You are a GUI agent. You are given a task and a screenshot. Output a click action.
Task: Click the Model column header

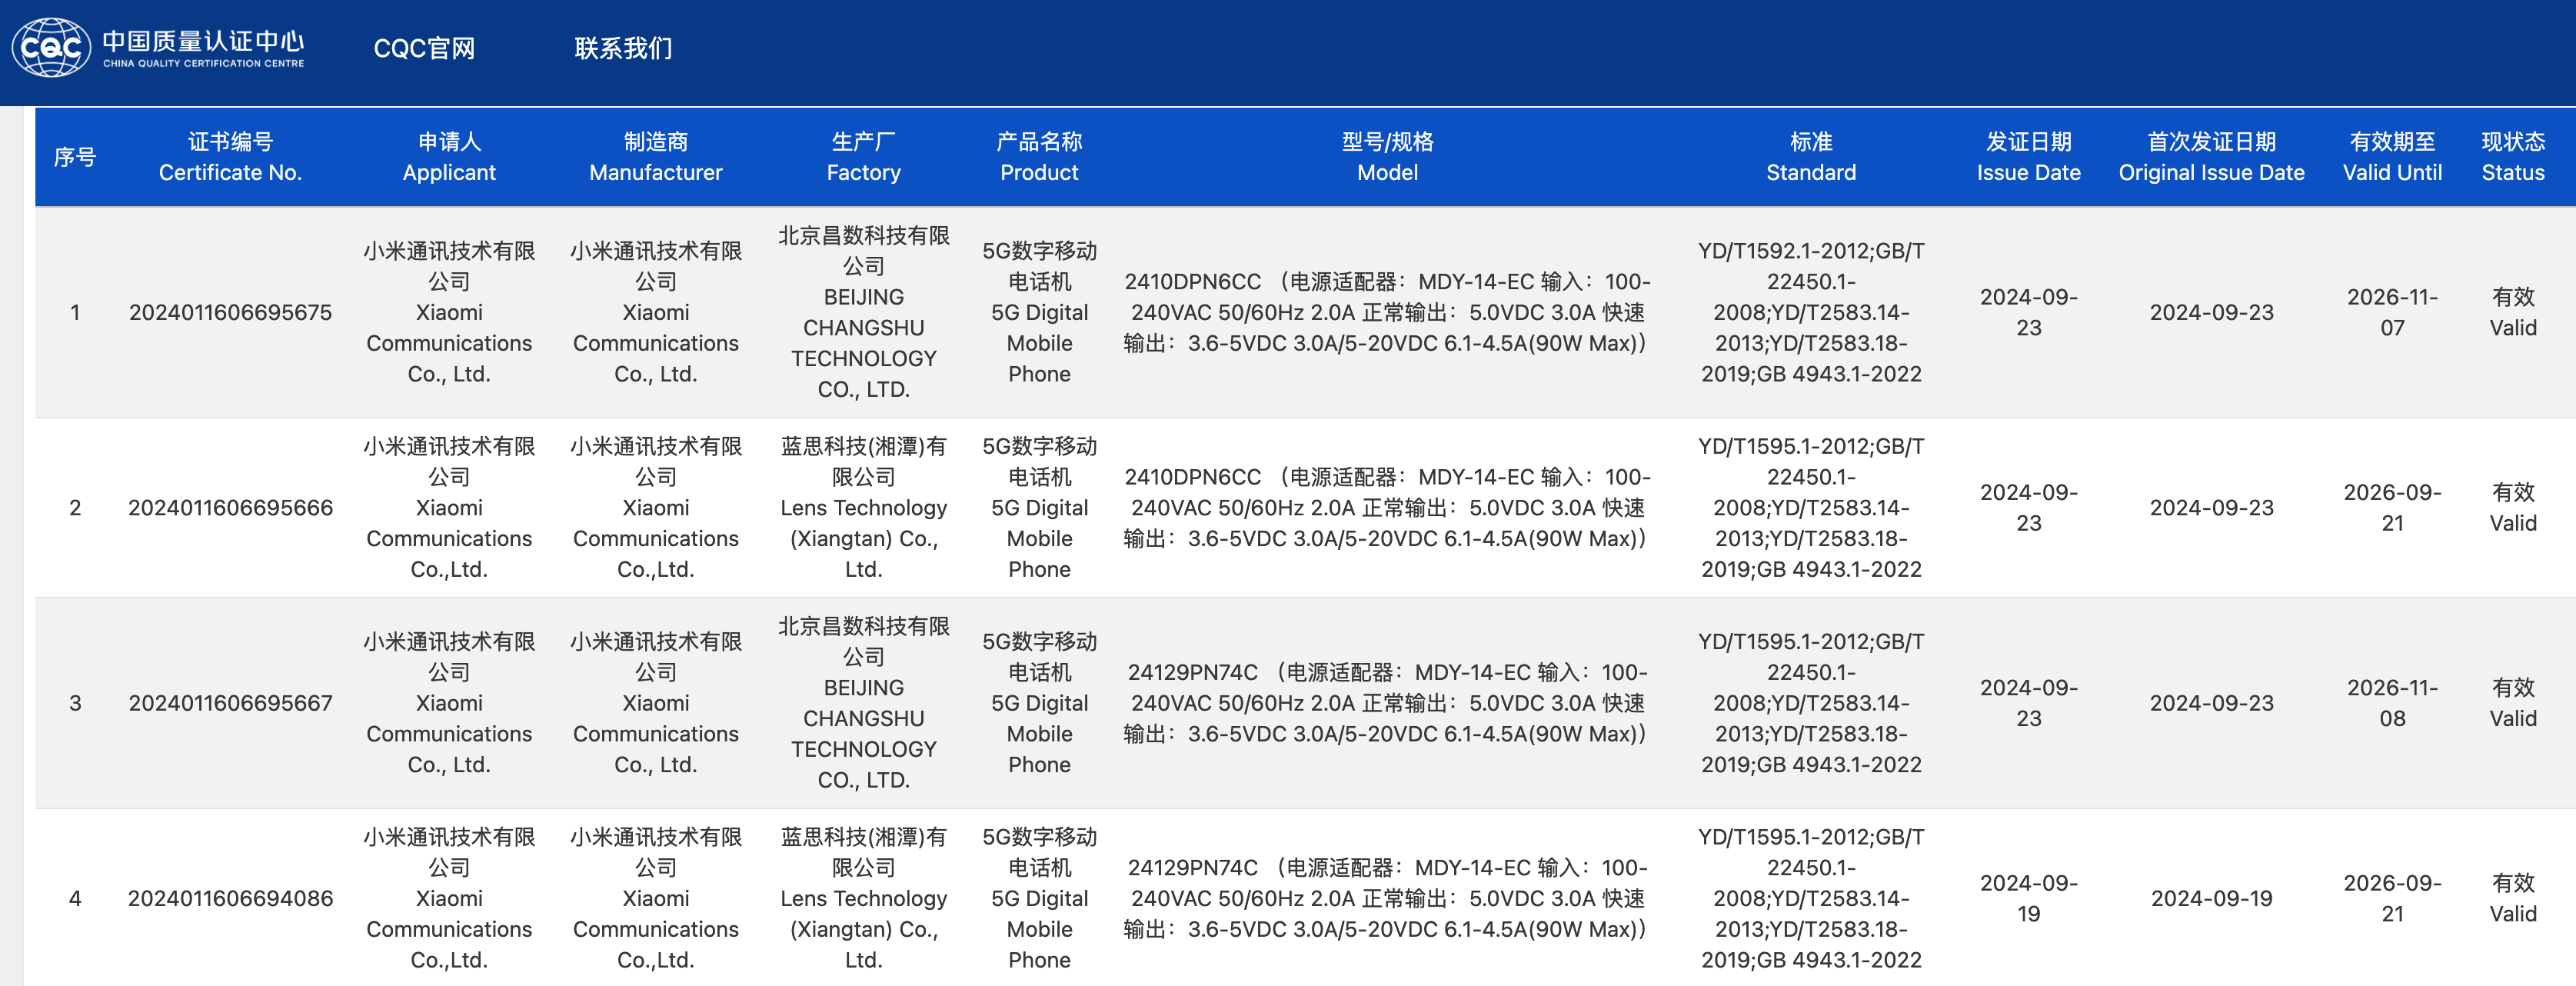[1387, 157]
